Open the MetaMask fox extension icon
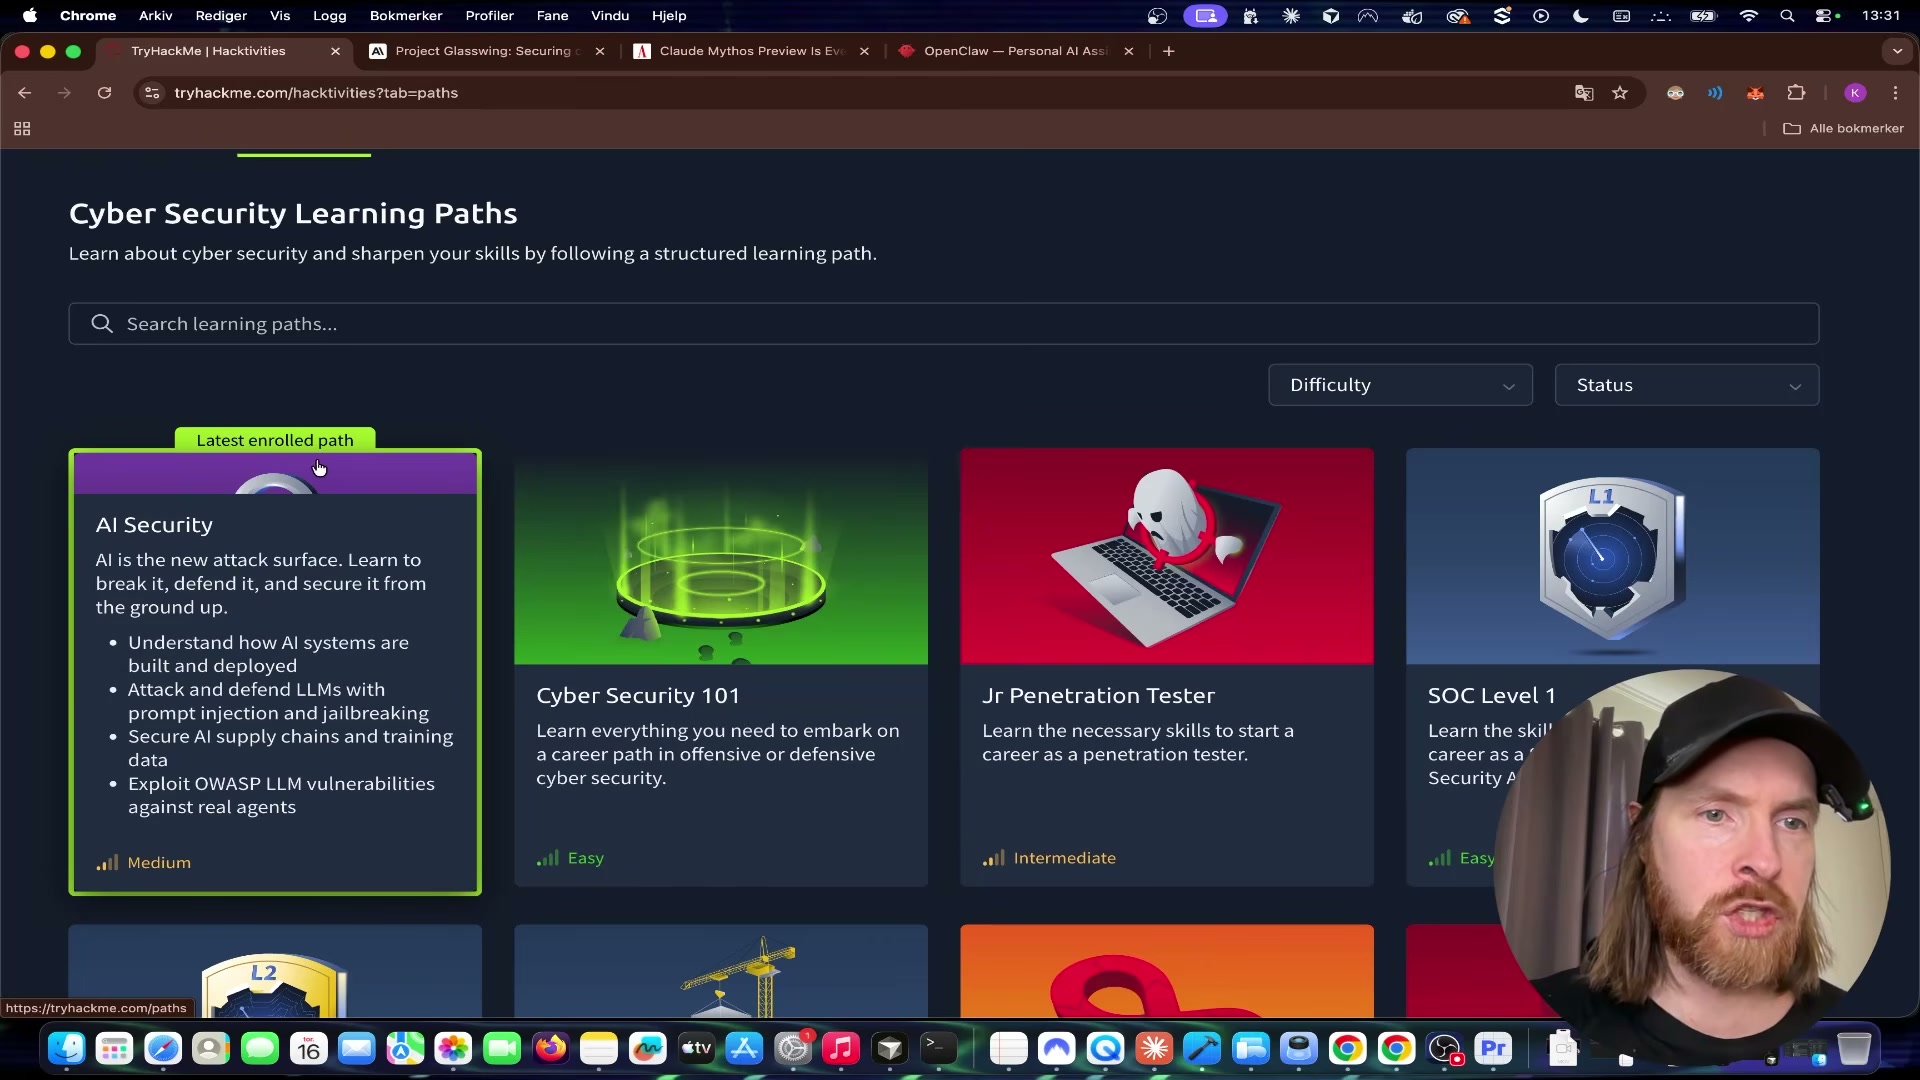Screen dimensions: 1920x1080 (x=1756, y=93)
